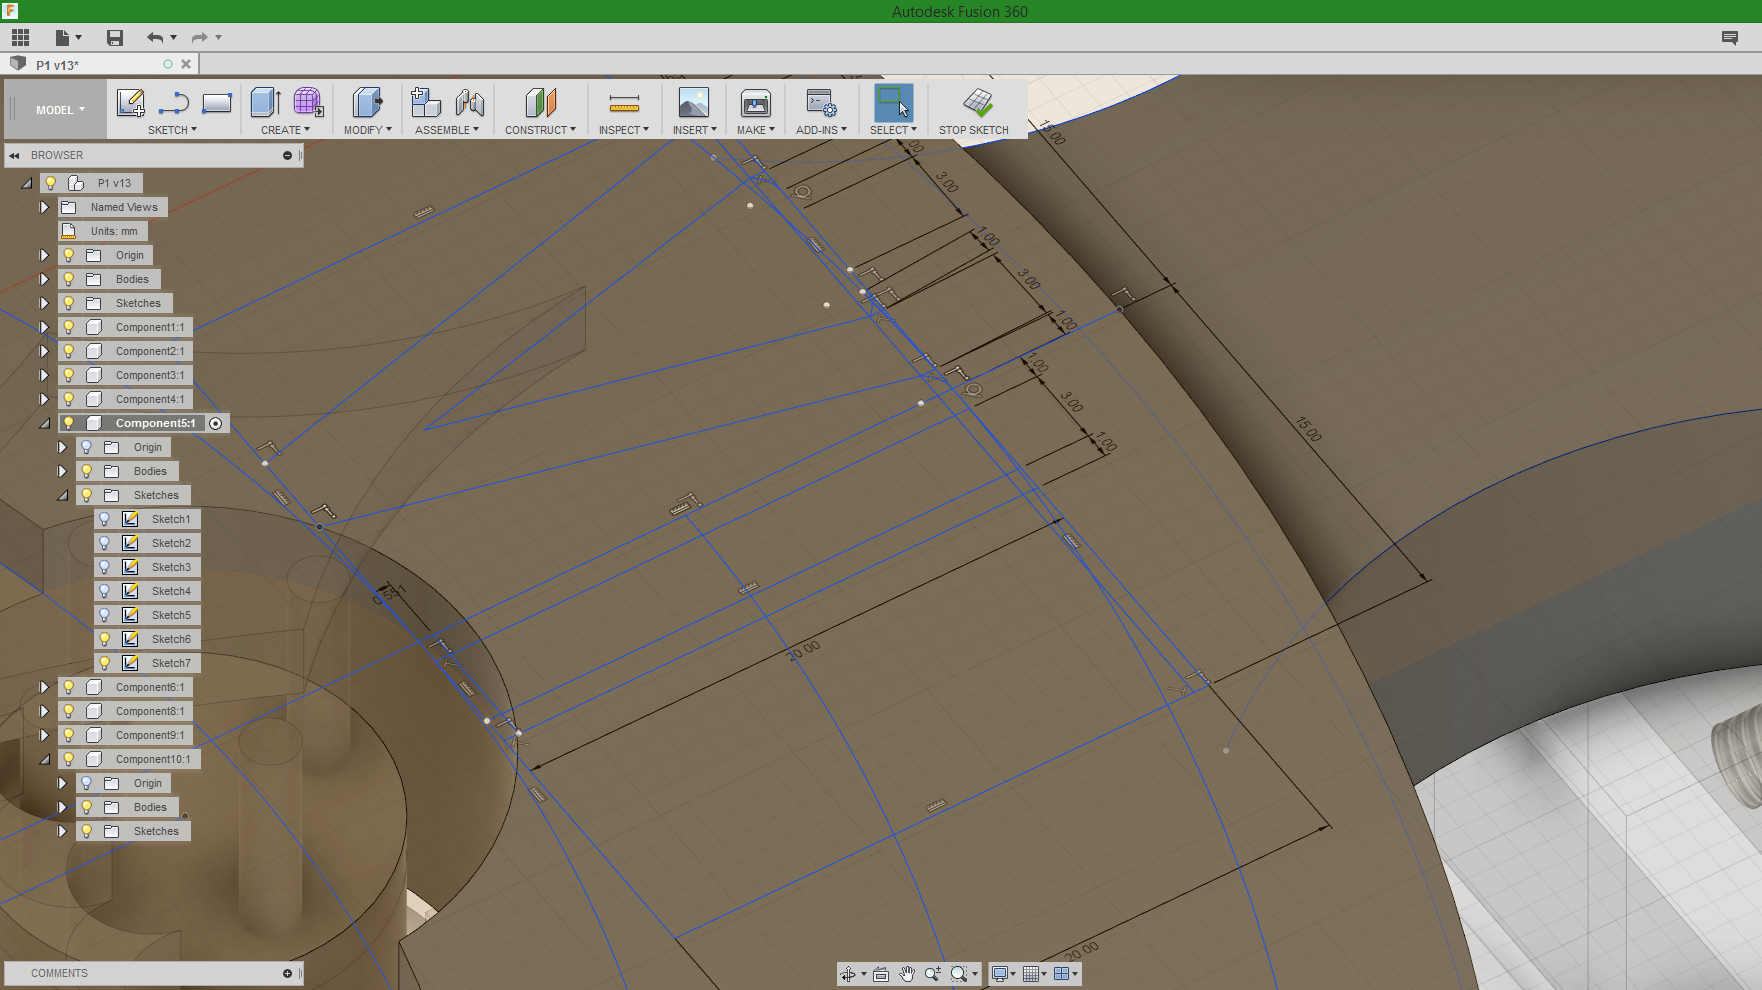Click the Undo arrow icon

[155, 38]
